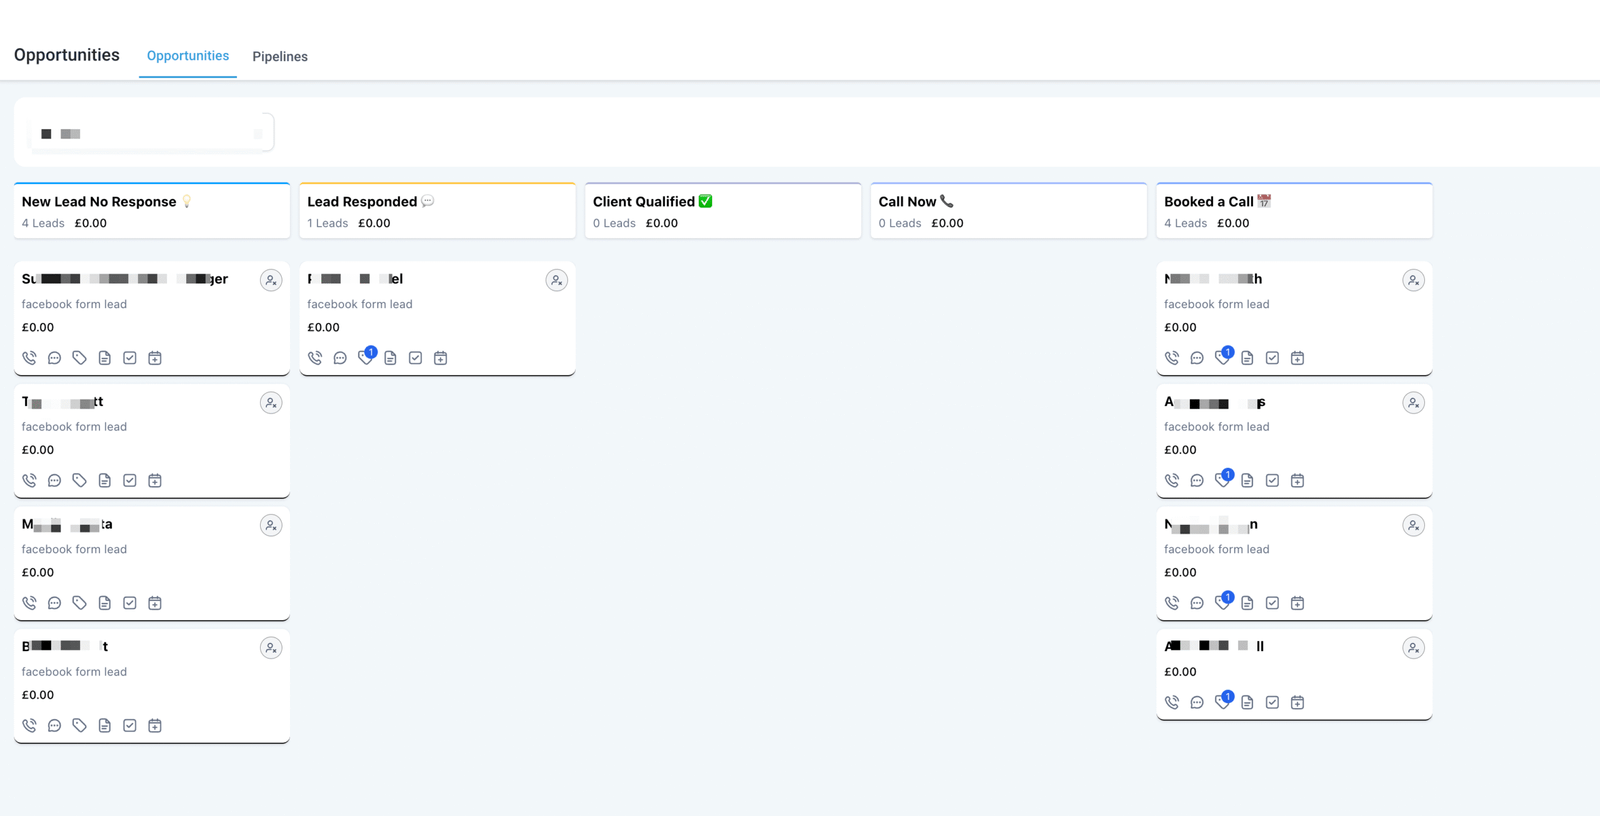Click tag icon on bottom New Lead No Response card
1600x816 pixels.
point(79,726)
